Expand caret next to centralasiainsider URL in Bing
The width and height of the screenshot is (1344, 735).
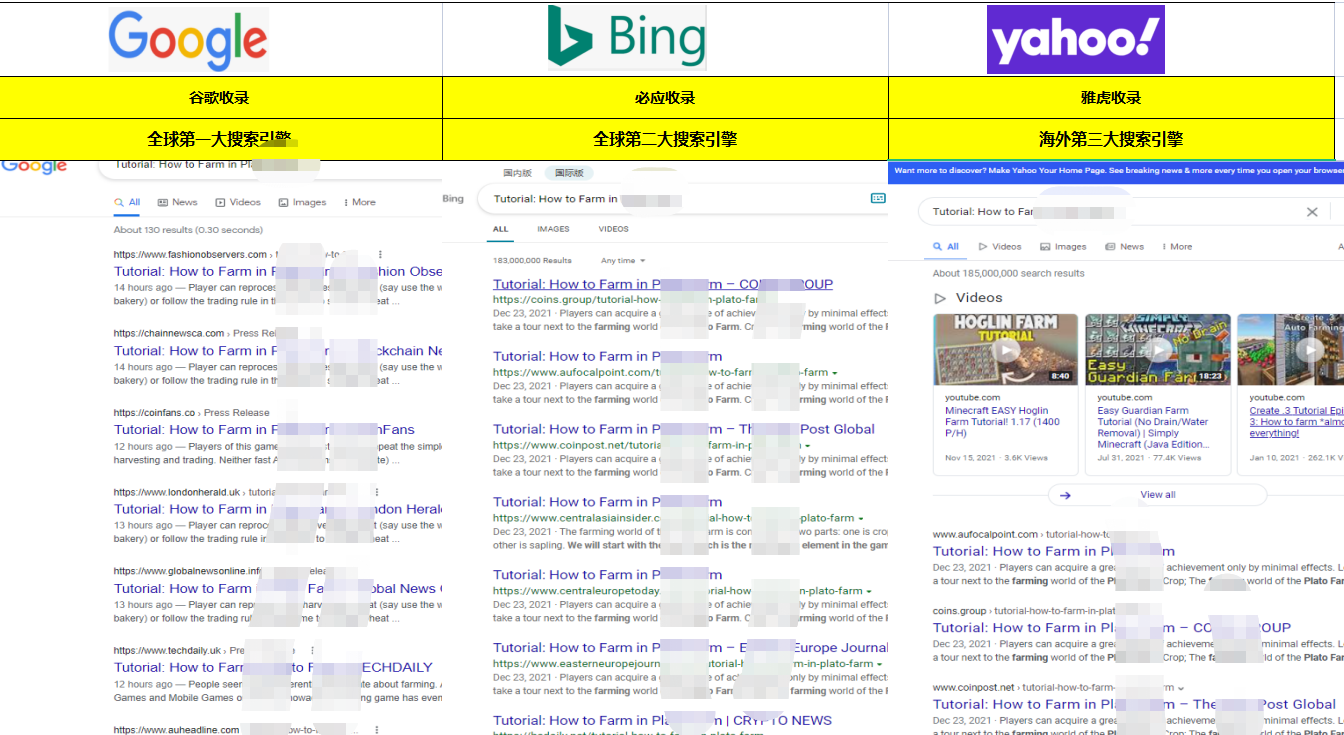click(860, 519)
